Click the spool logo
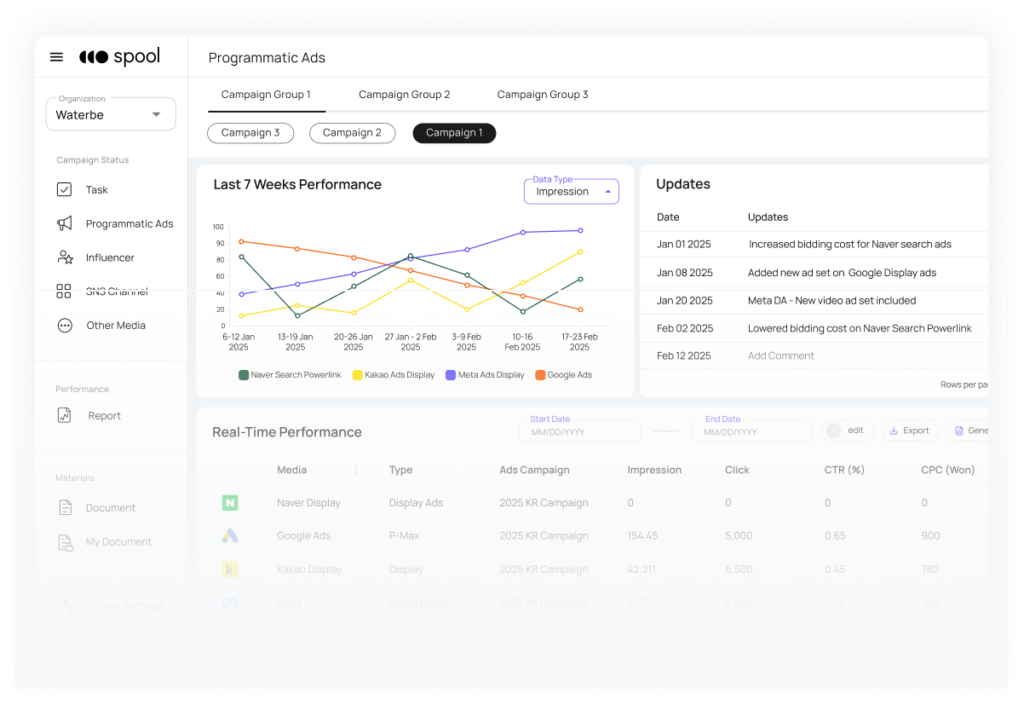1024x705 pixels. (120, 57)
